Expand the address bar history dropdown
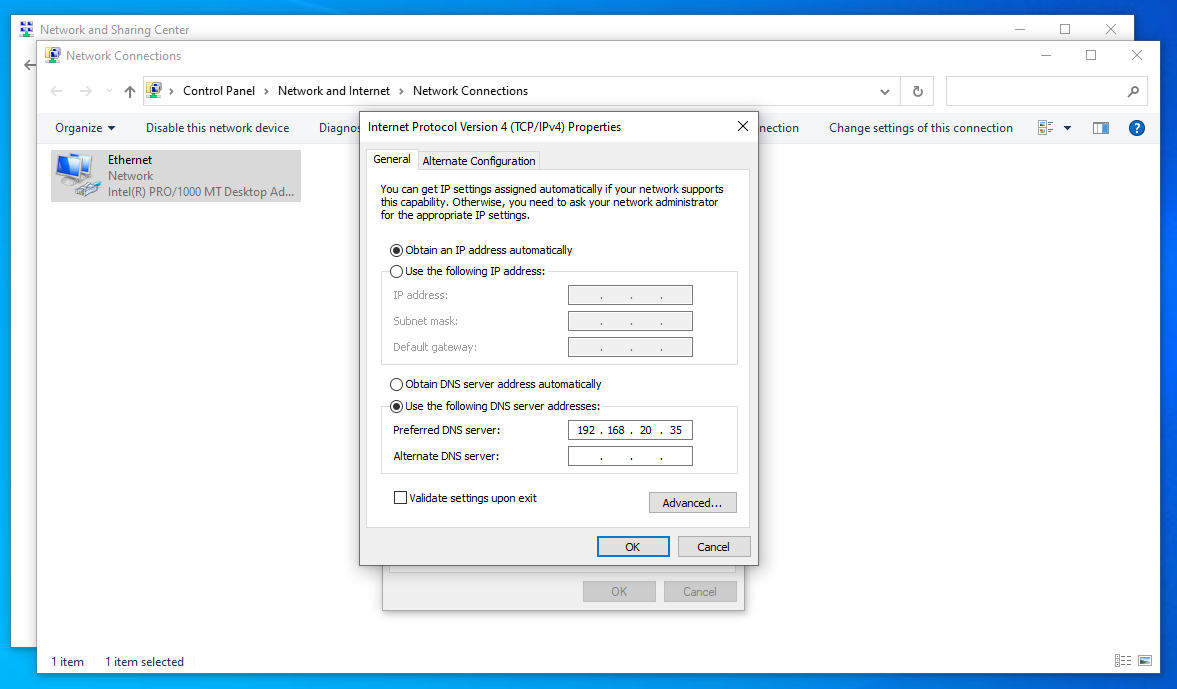Screen dimensions: 1177x689 pos(885,91)
